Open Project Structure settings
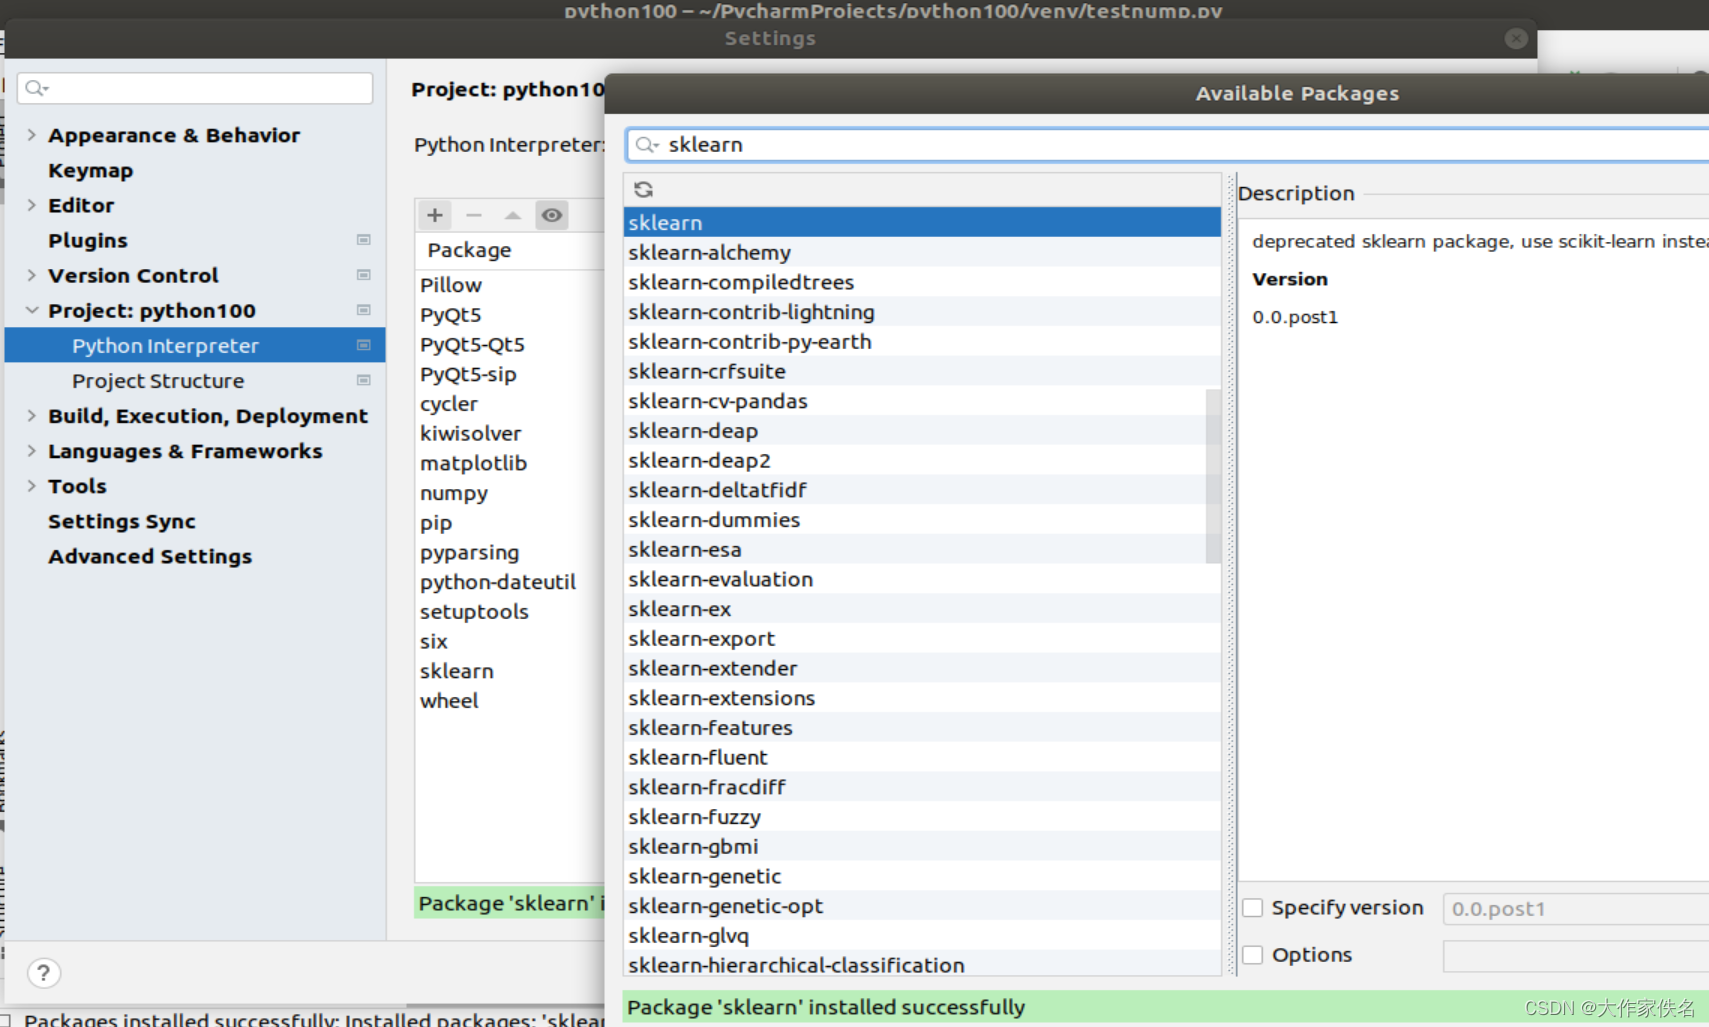 click(158, 381)
